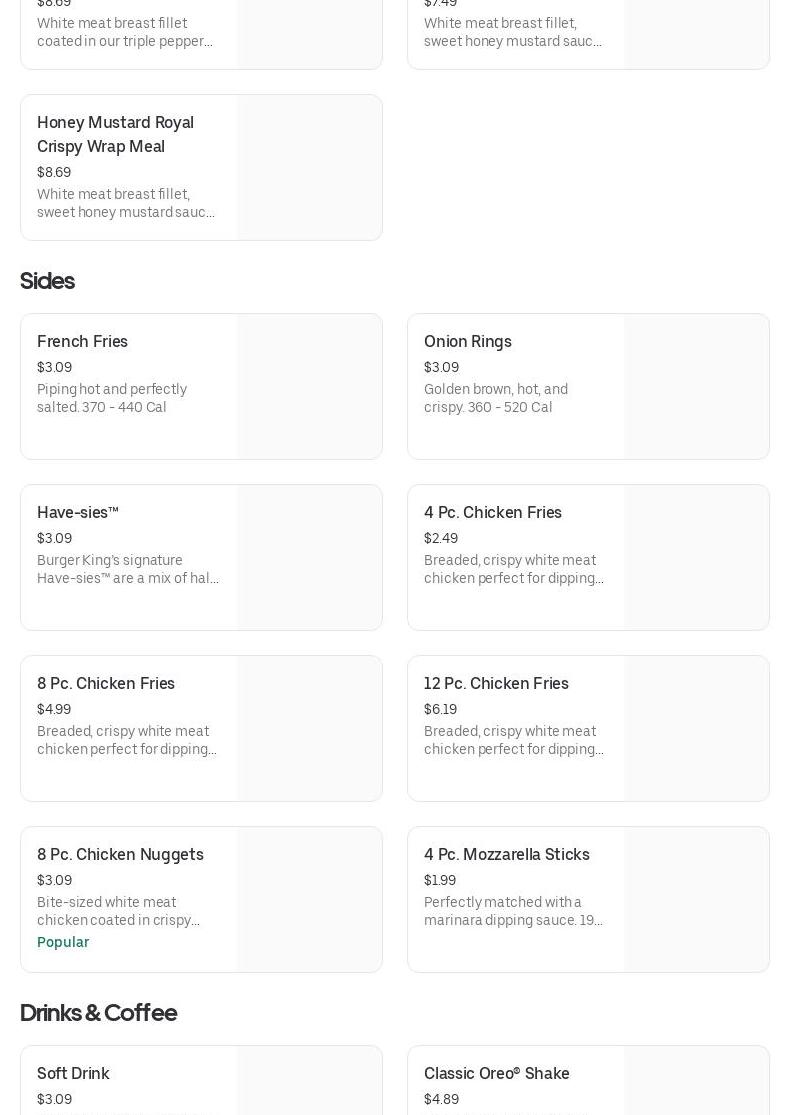
Task: Select 4 Pc. Chicken Fries title
Action: 492,513
